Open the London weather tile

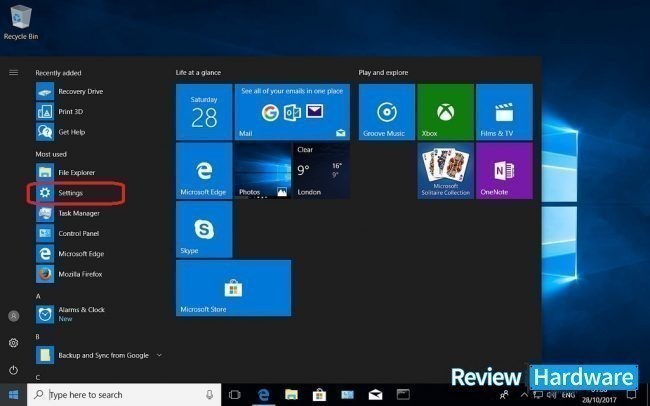point(322,171)
